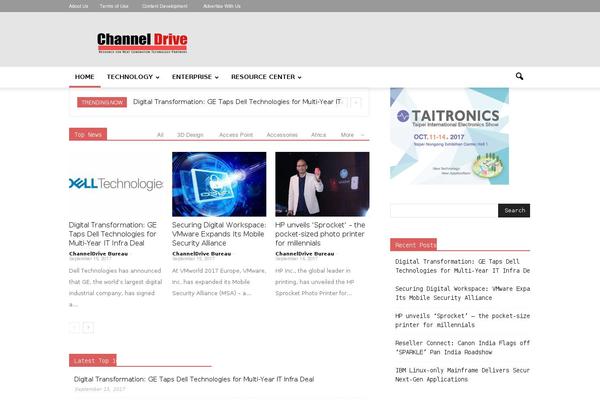Screen dimensions: 600x400
Task: Open the About Us link
Action: click(x=78, y=6)
